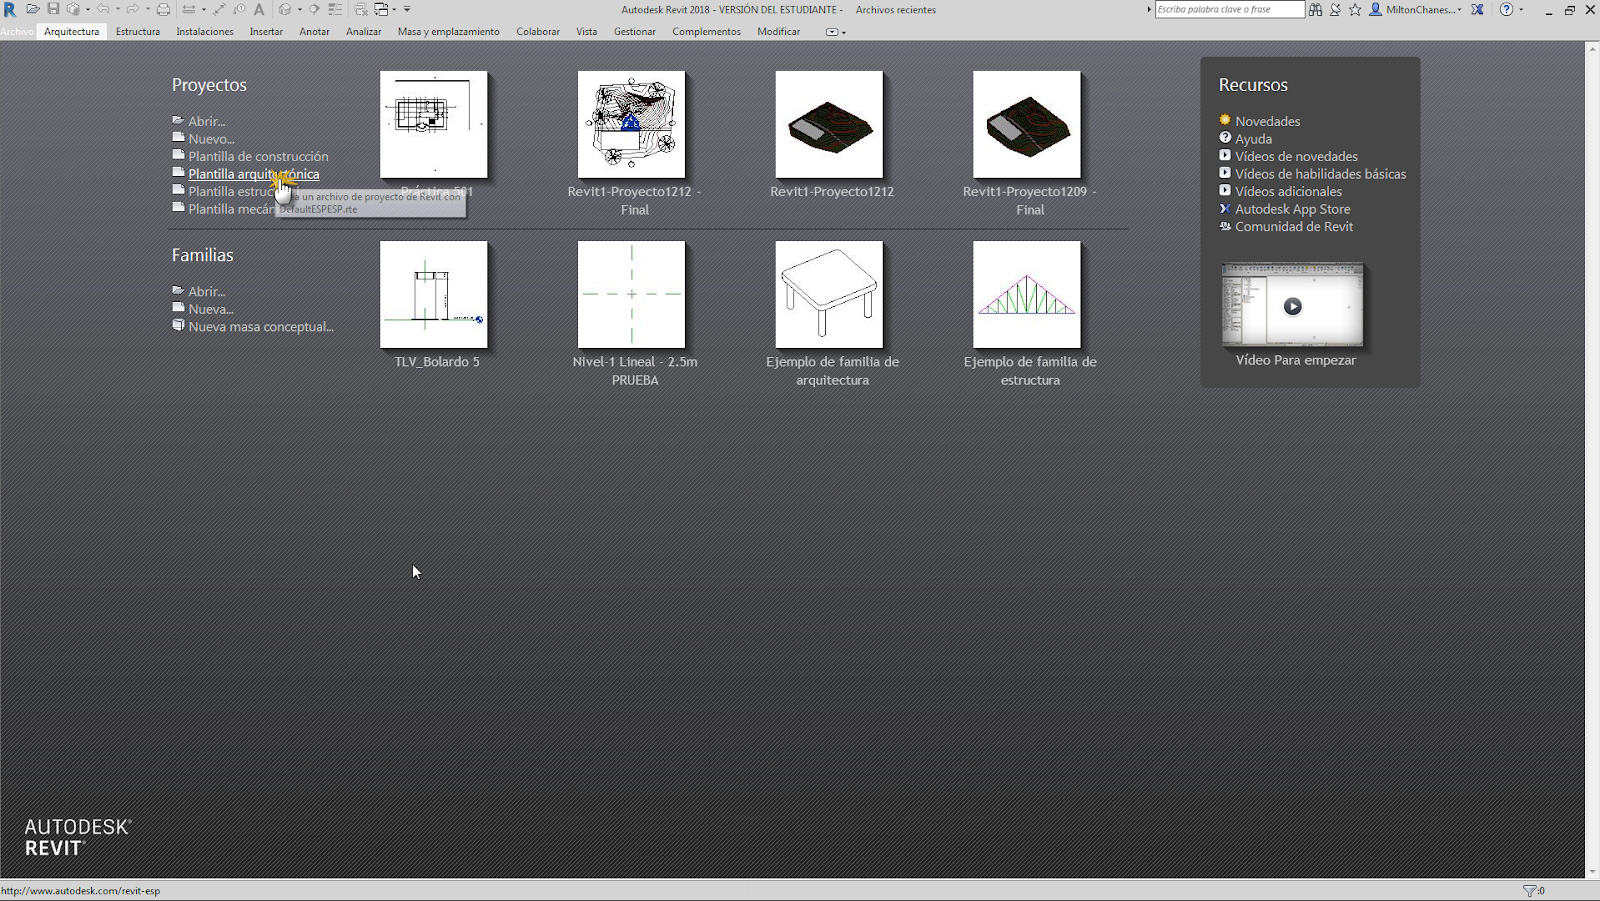Click the user account silhouette icon
Viewport: 1600px width, 901px height.
click(x=1375, y=9)
